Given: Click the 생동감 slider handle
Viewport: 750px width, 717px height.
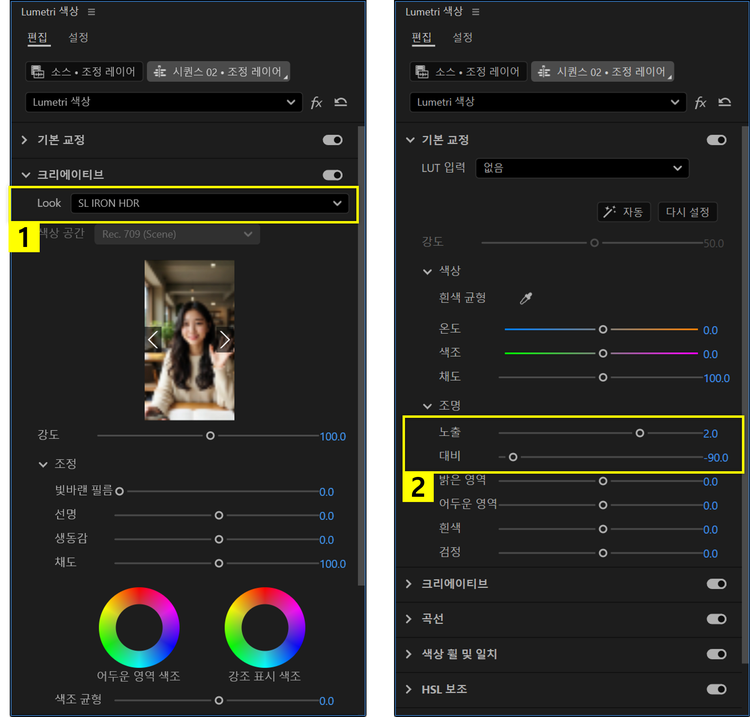Looking at the screenshot, I should pyautogui.click(x=219, y=540).
